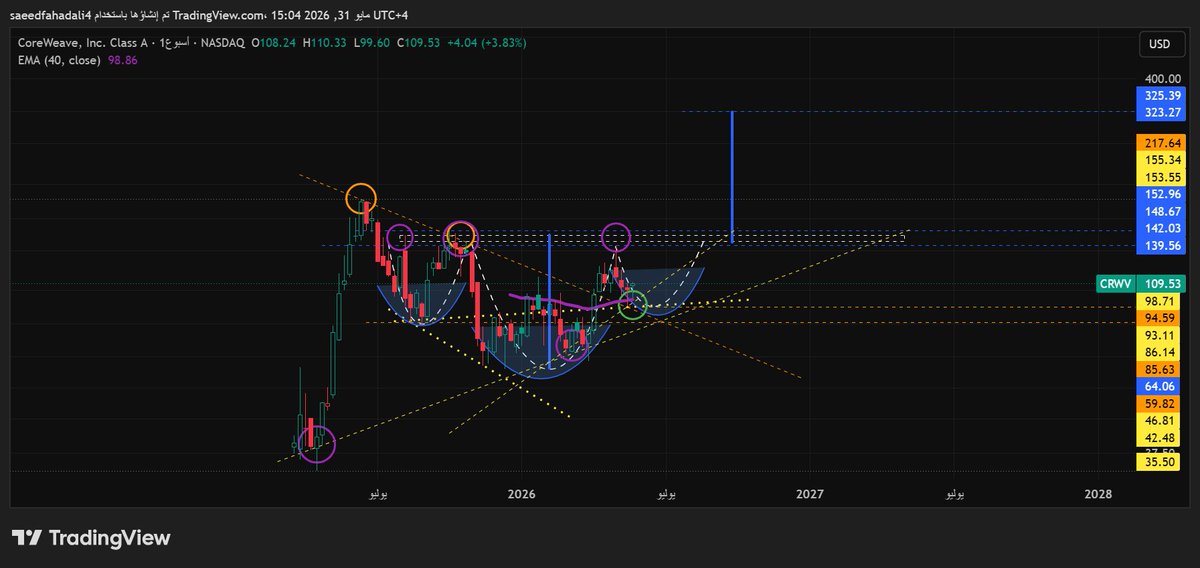This screenshot has width=1200, height=568.
Task: Click the 2027 time axis label
Action: [x=810, y=494]
